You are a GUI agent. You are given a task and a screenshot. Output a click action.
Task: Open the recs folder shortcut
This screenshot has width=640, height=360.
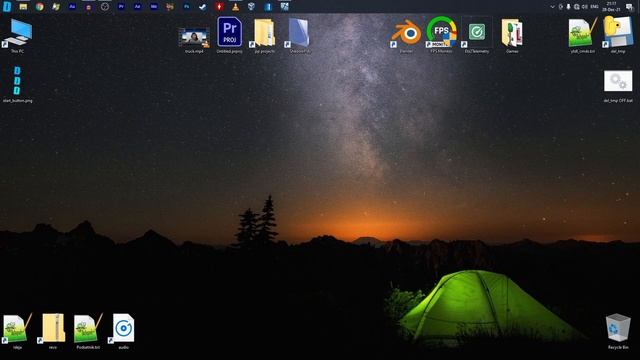click(53, 331)
